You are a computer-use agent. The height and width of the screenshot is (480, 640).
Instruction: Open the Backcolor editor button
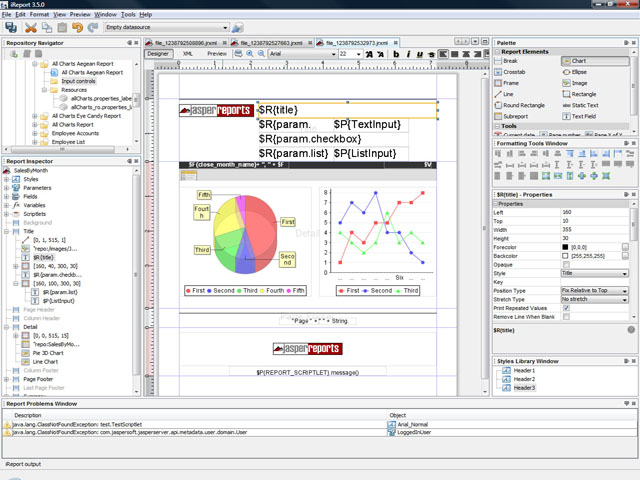tap(625, 256)
